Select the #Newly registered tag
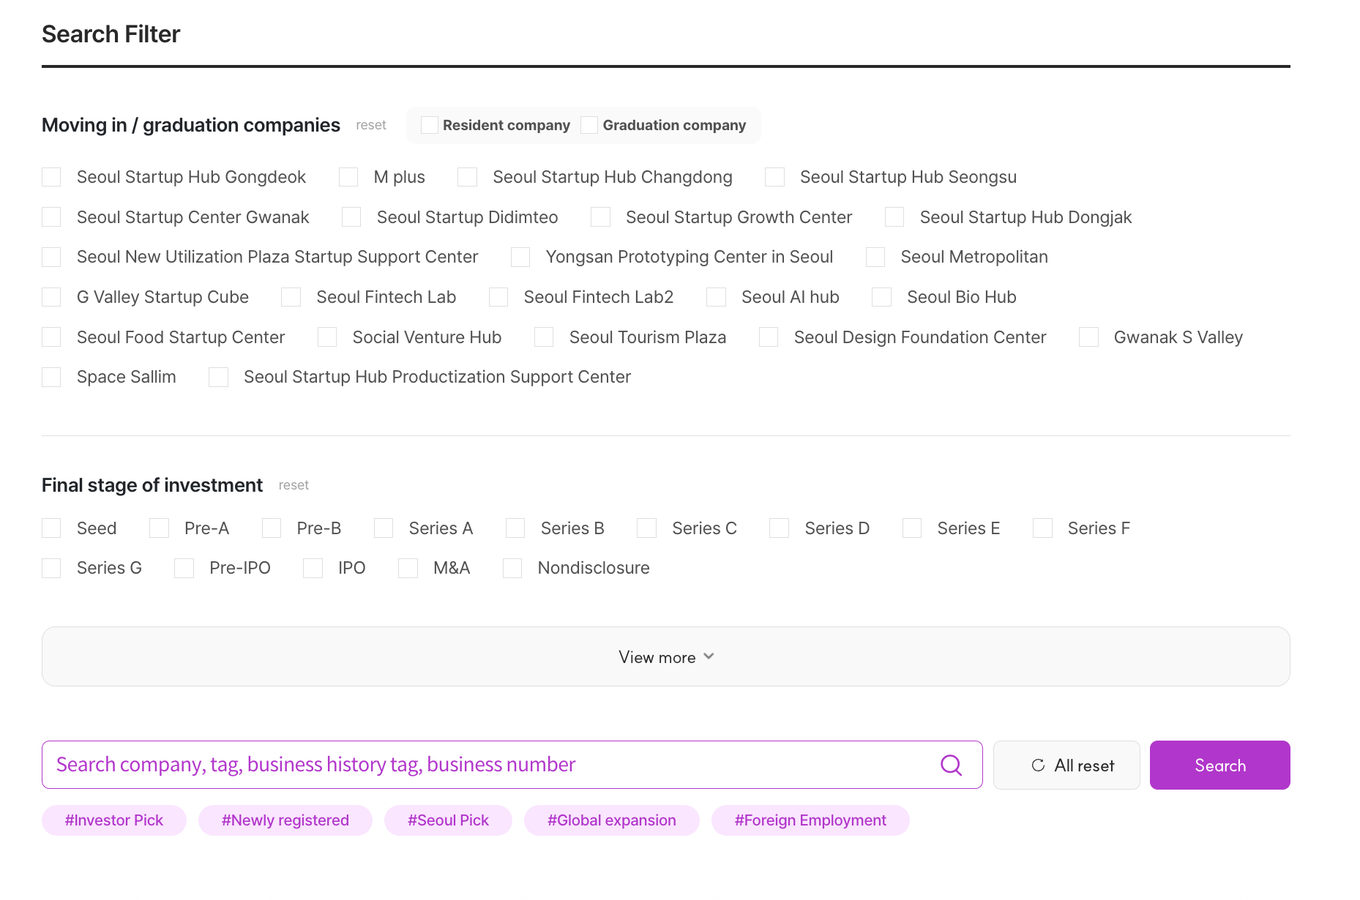The height and width of the screenshot is (900, 1360). 285,820
